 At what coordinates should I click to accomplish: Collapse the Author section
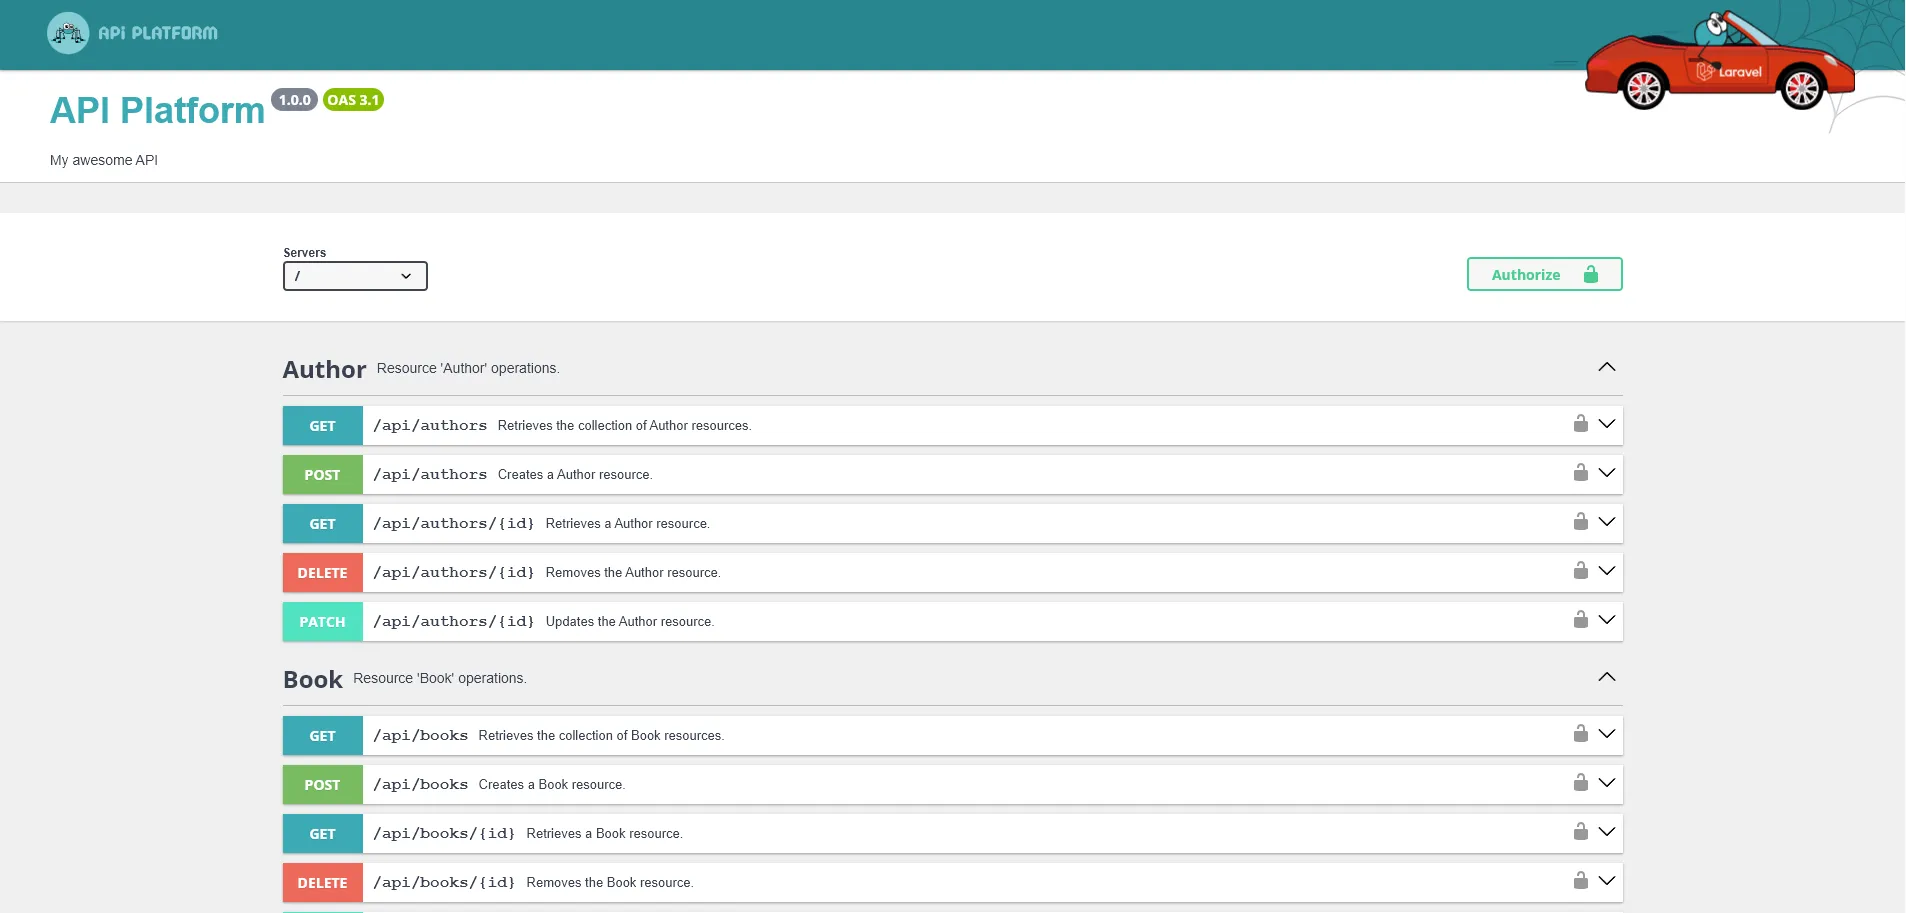pyautogui.click(x=1606, y=368)
